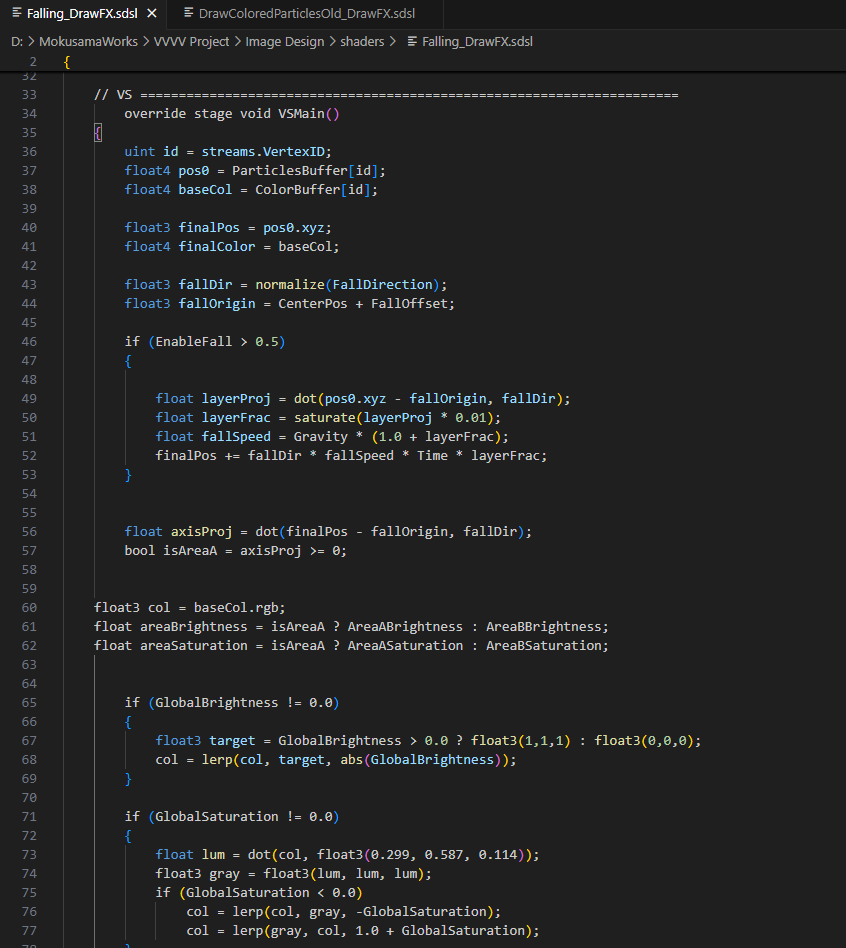Image resolution: width=846 pixels, height=948 pixels.
Task: Click Falling_DrawFX.sdsl in the breadcrumb
Action: coord(477,41)
